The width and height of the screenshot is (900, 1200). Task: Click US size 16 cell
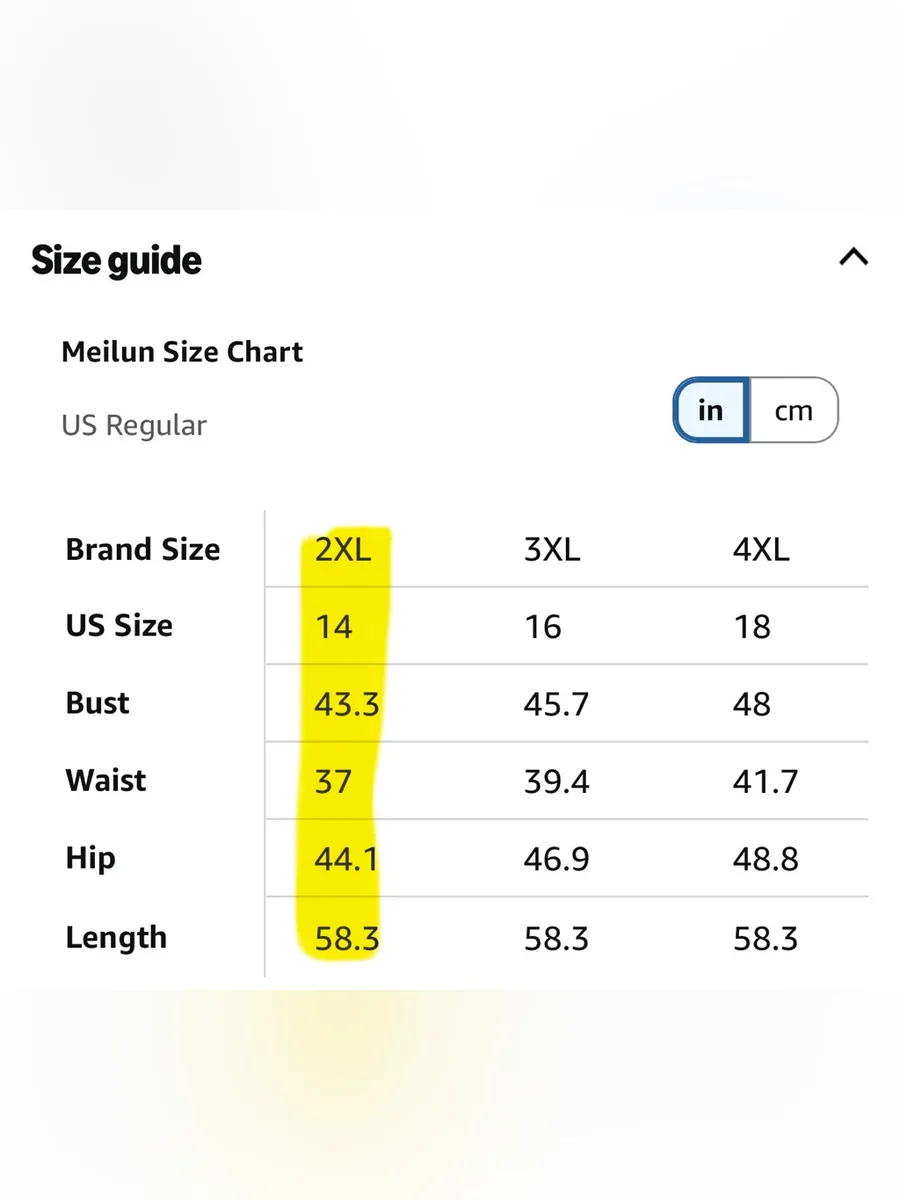[x=542, y=627]
